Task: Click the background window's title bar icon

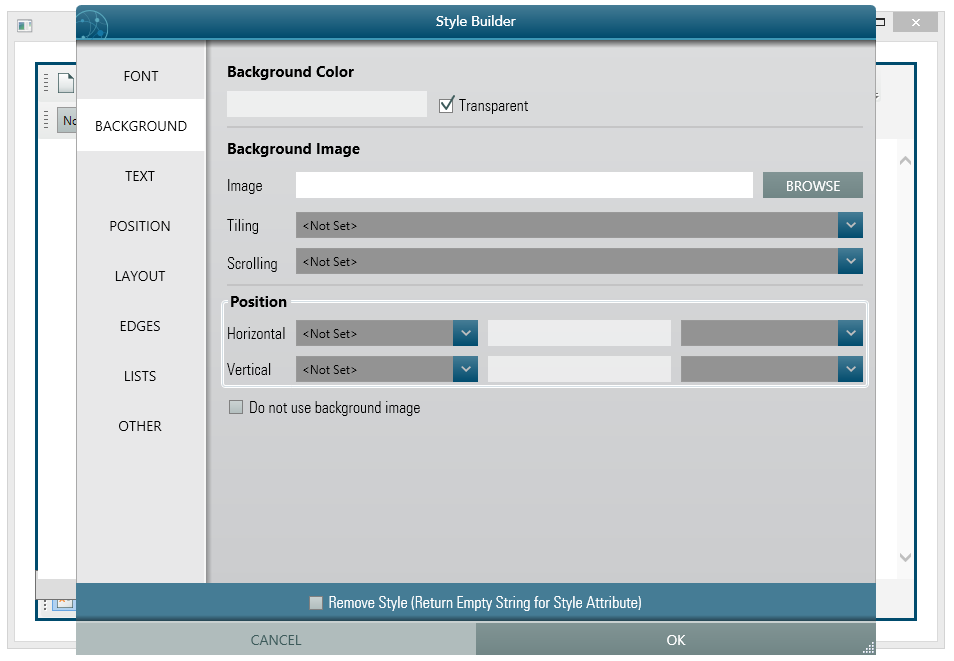Action: click(26, 25)
